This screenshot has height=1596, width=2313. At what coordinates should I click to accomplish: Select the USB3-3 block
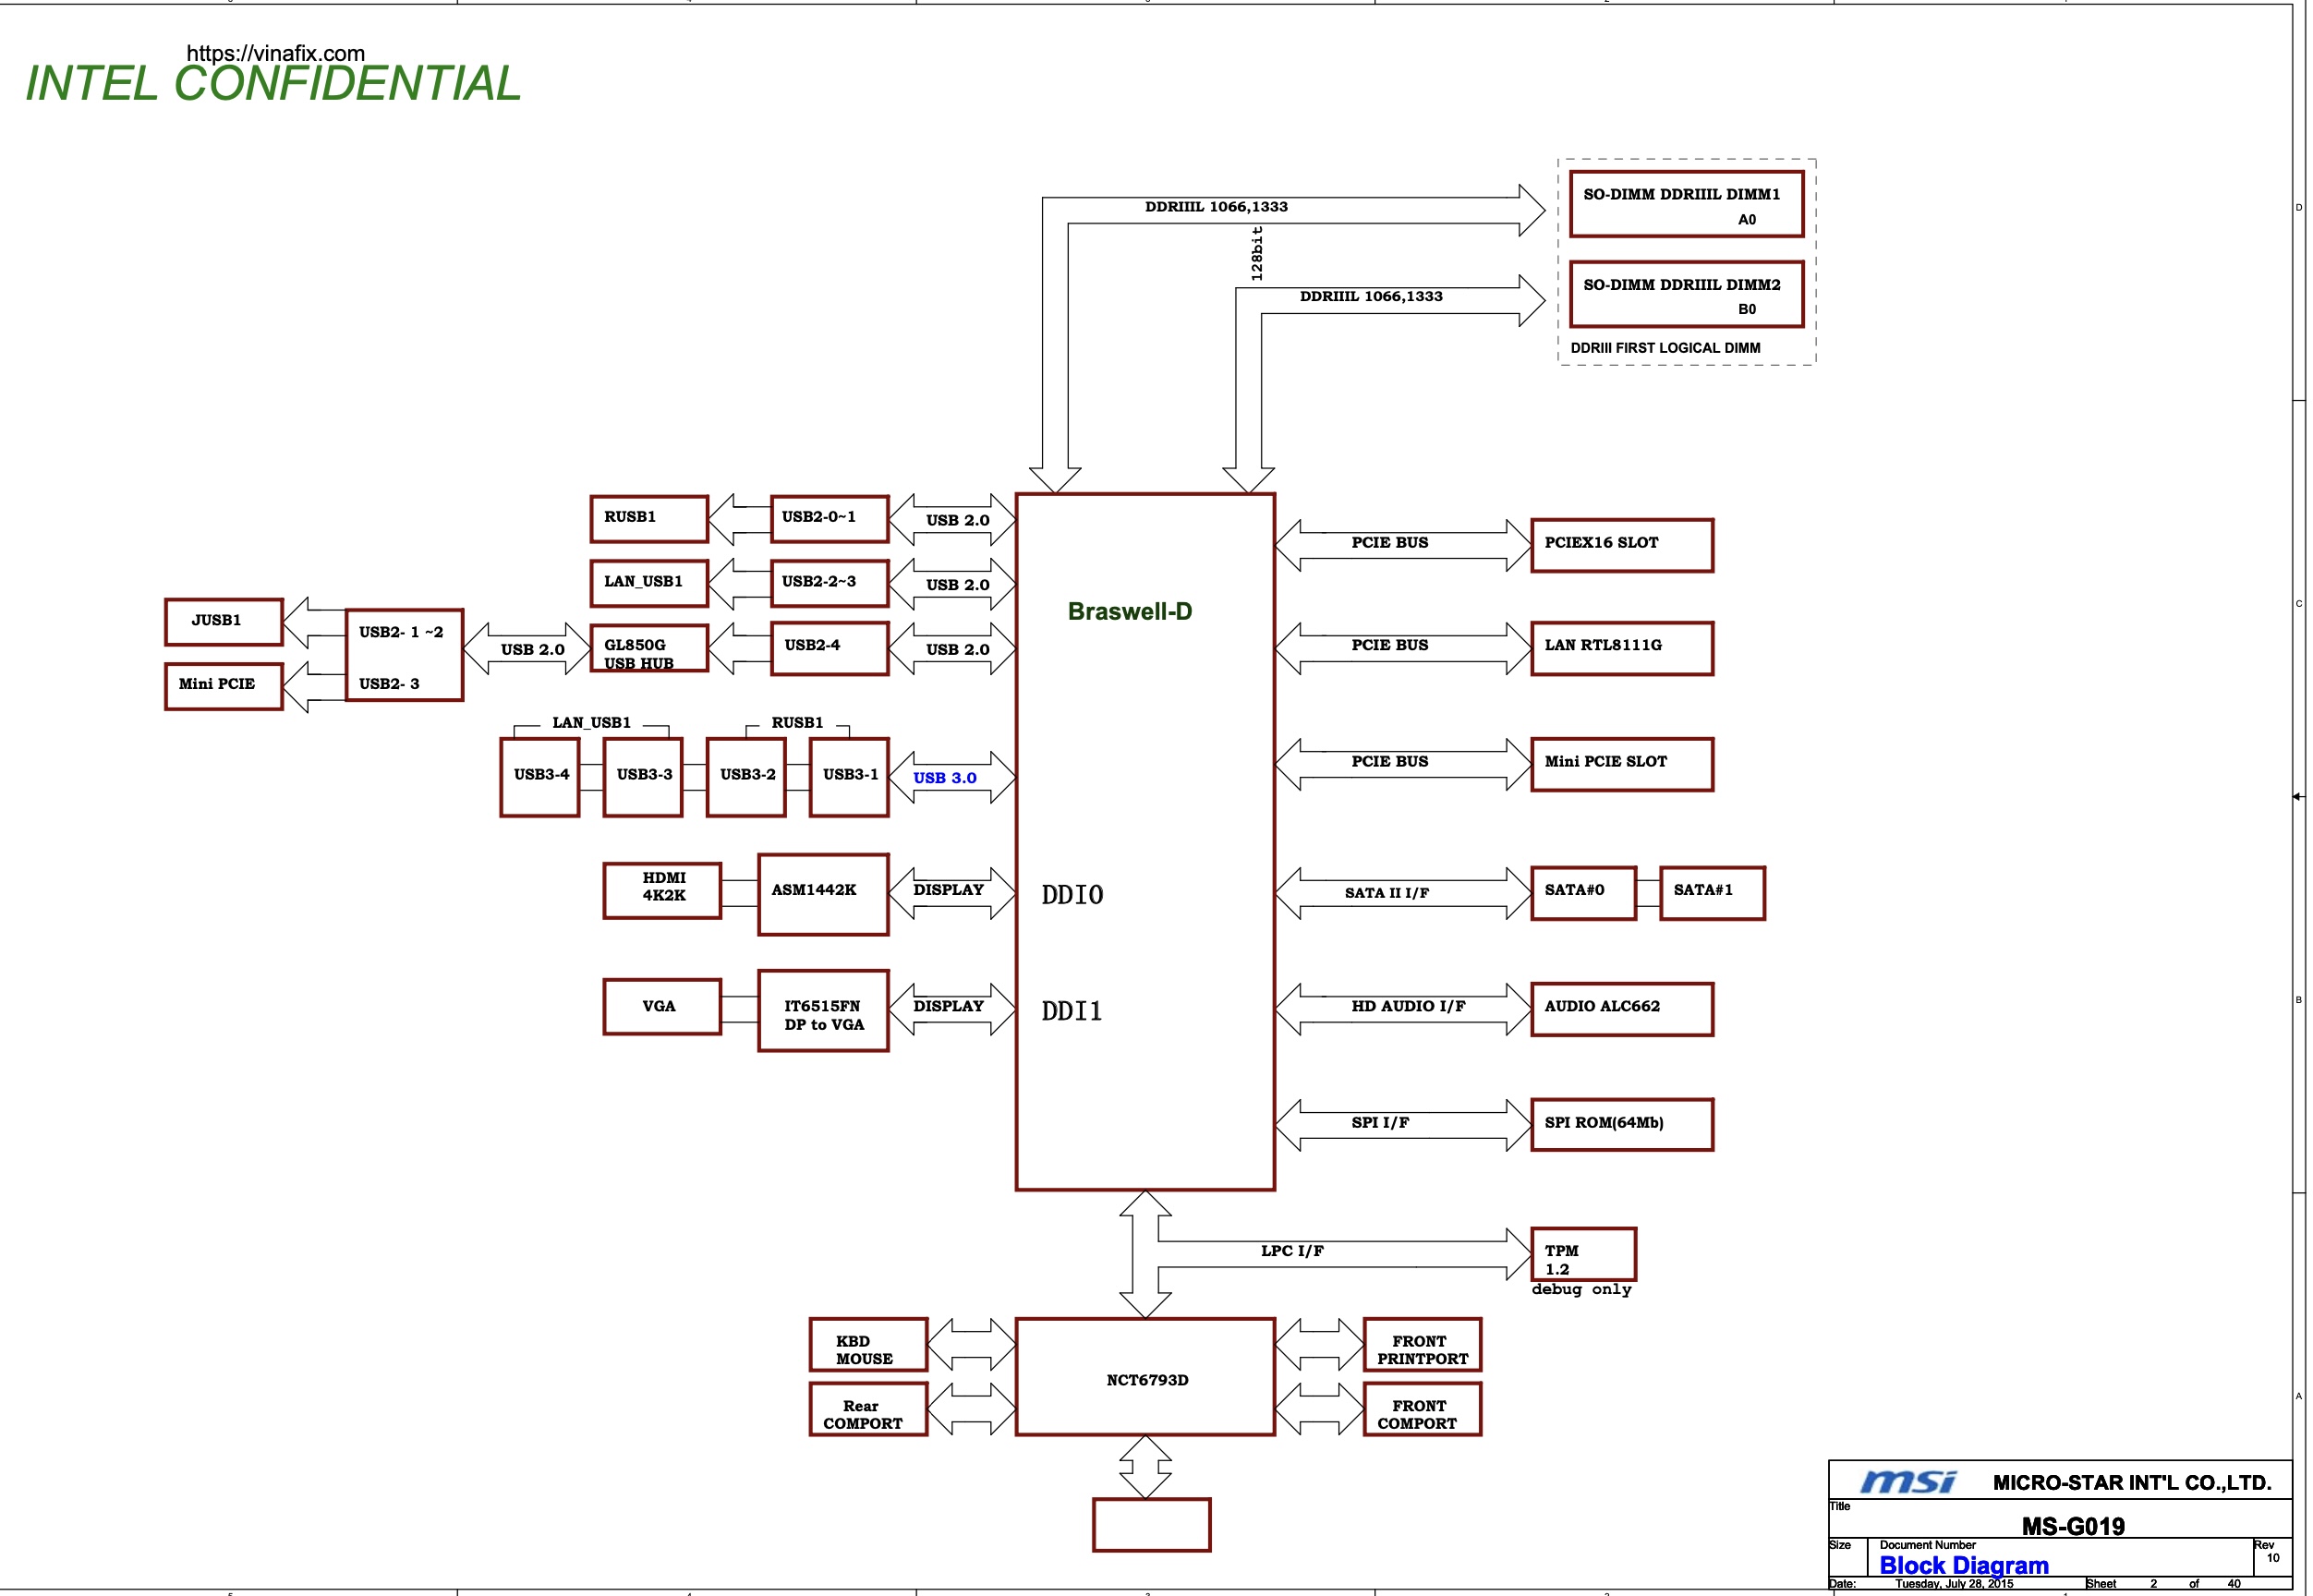[x=643, y=777]
